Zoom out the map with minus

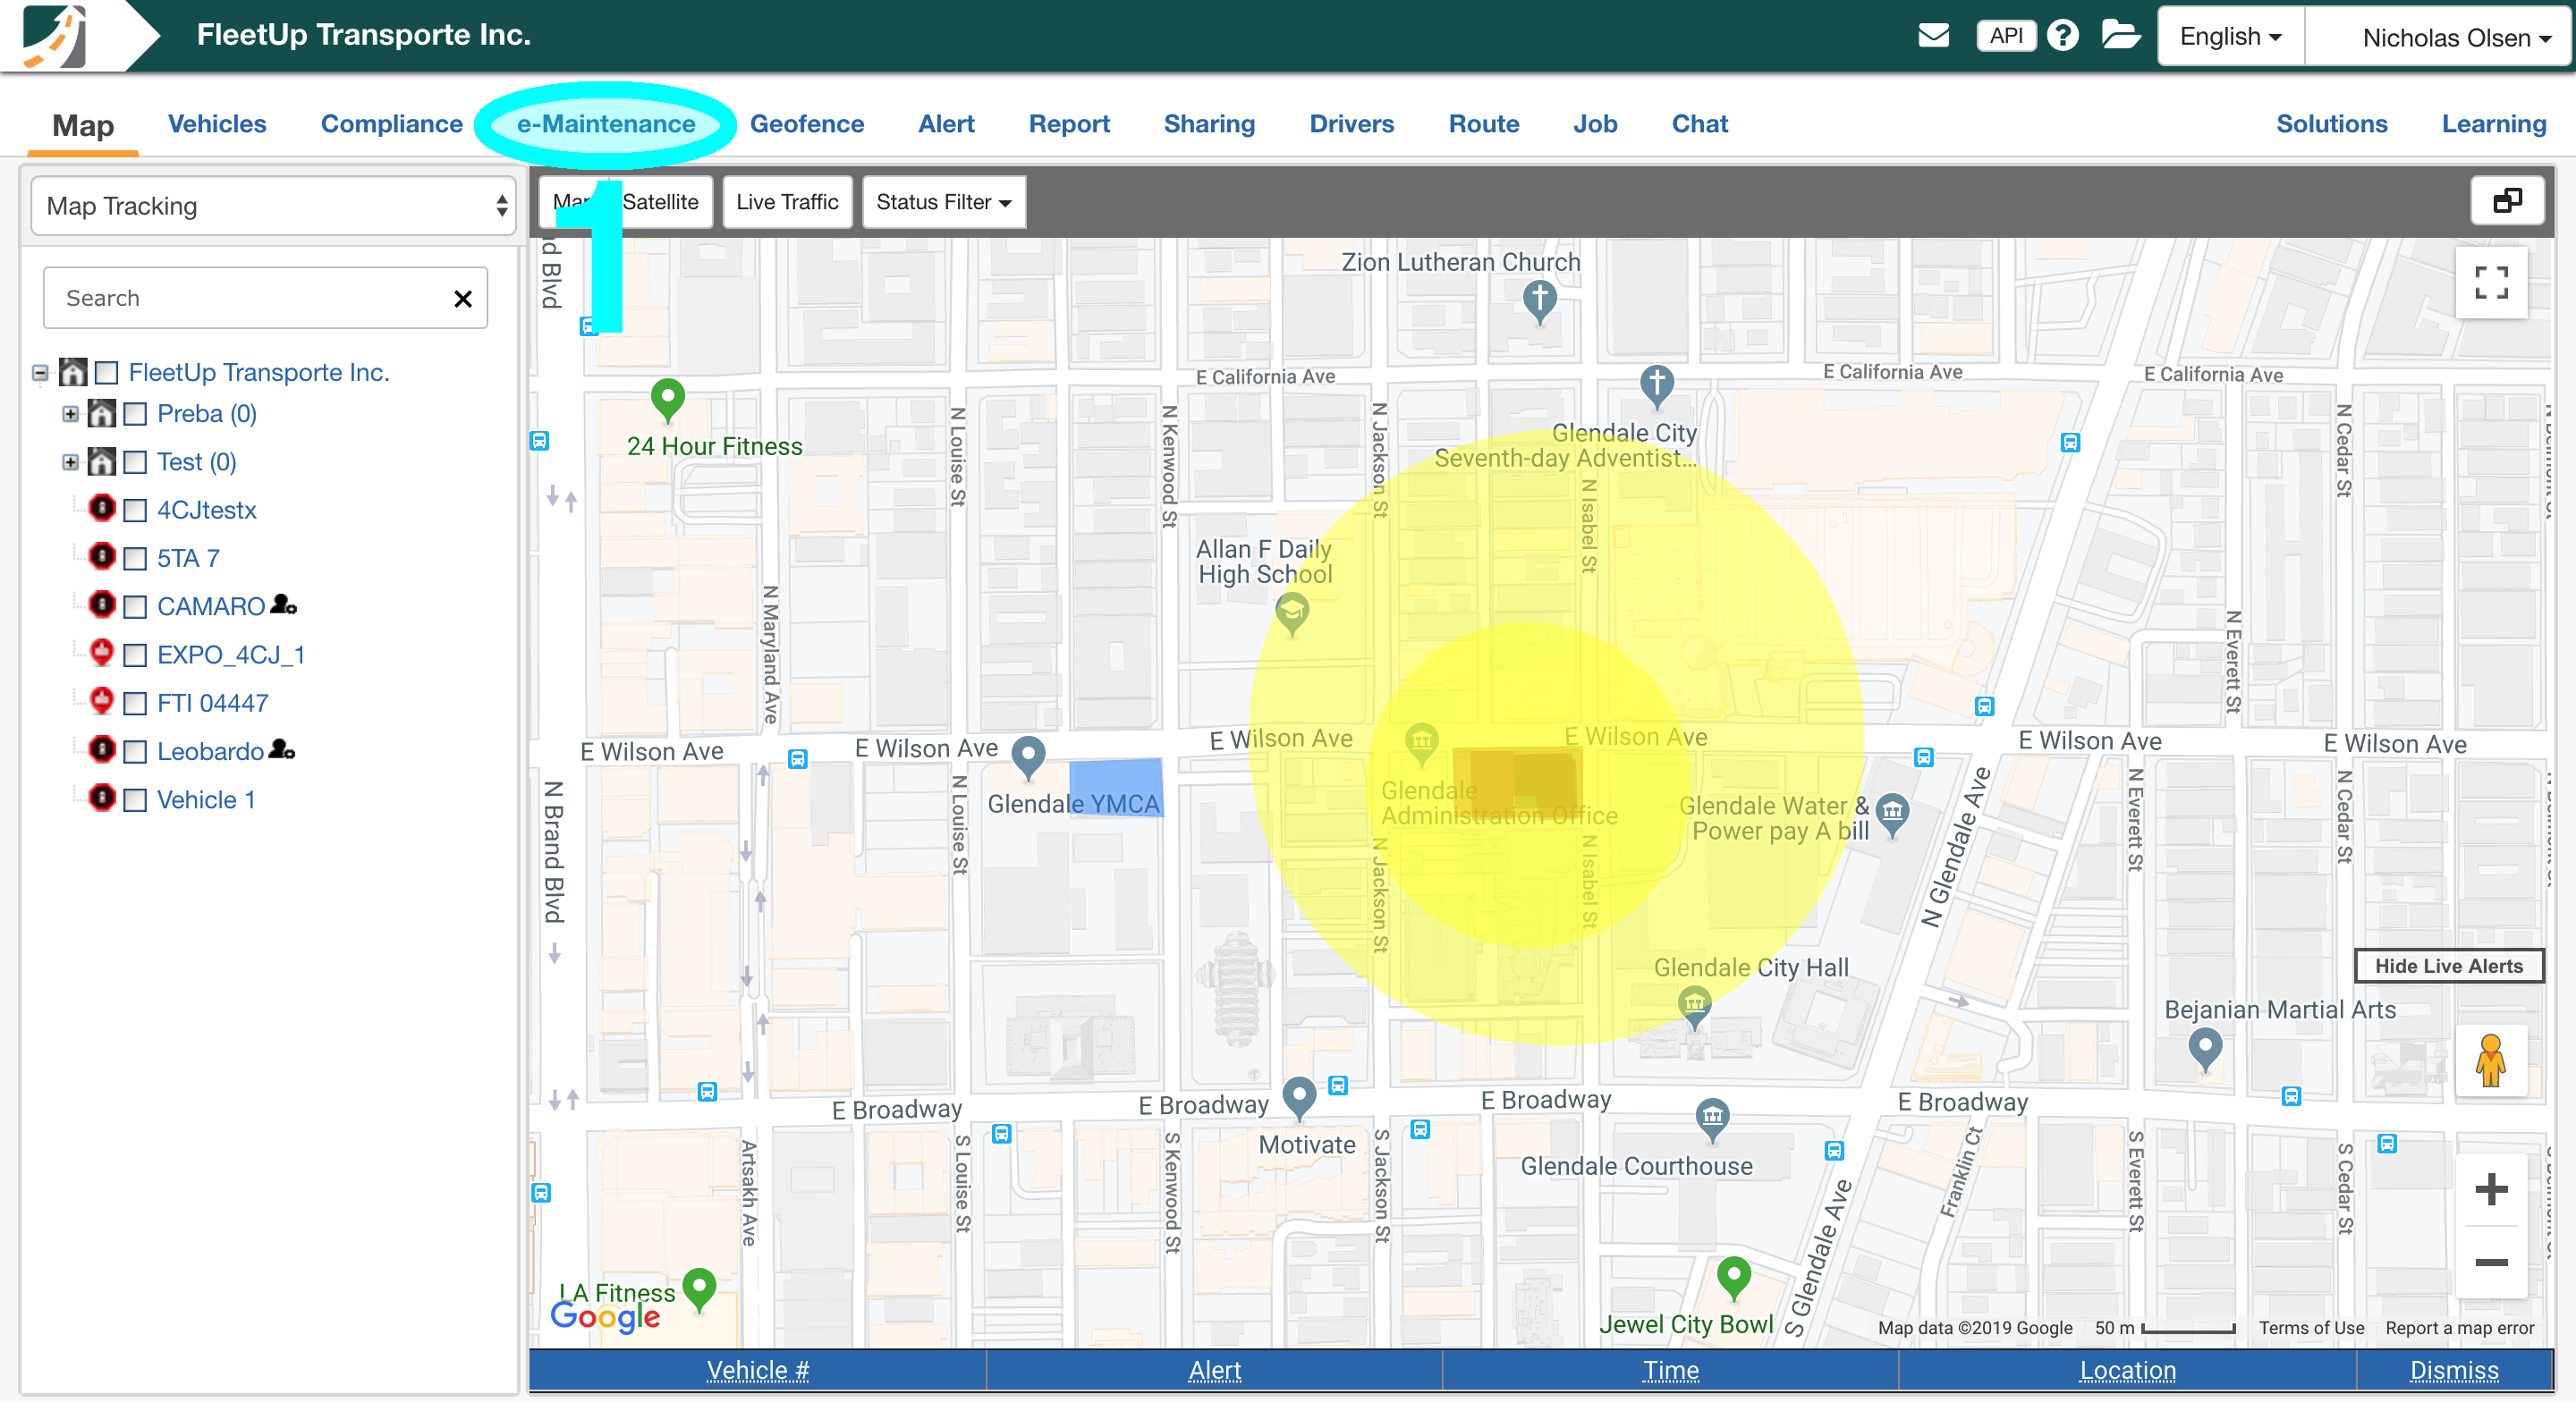point(2490,1263)
